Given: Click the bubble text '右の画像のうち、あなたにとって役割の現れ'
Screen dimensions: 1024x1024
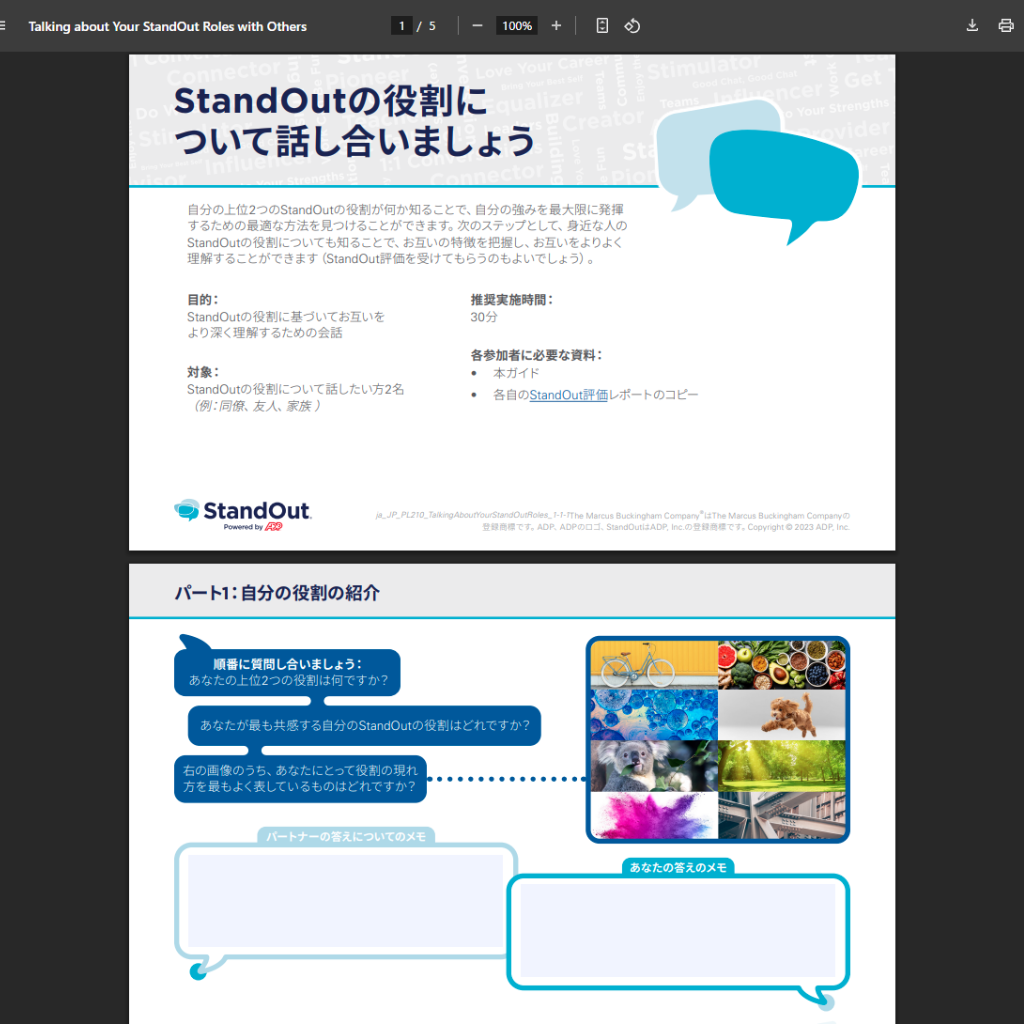Looking at the screenshot, I should 300,771.
